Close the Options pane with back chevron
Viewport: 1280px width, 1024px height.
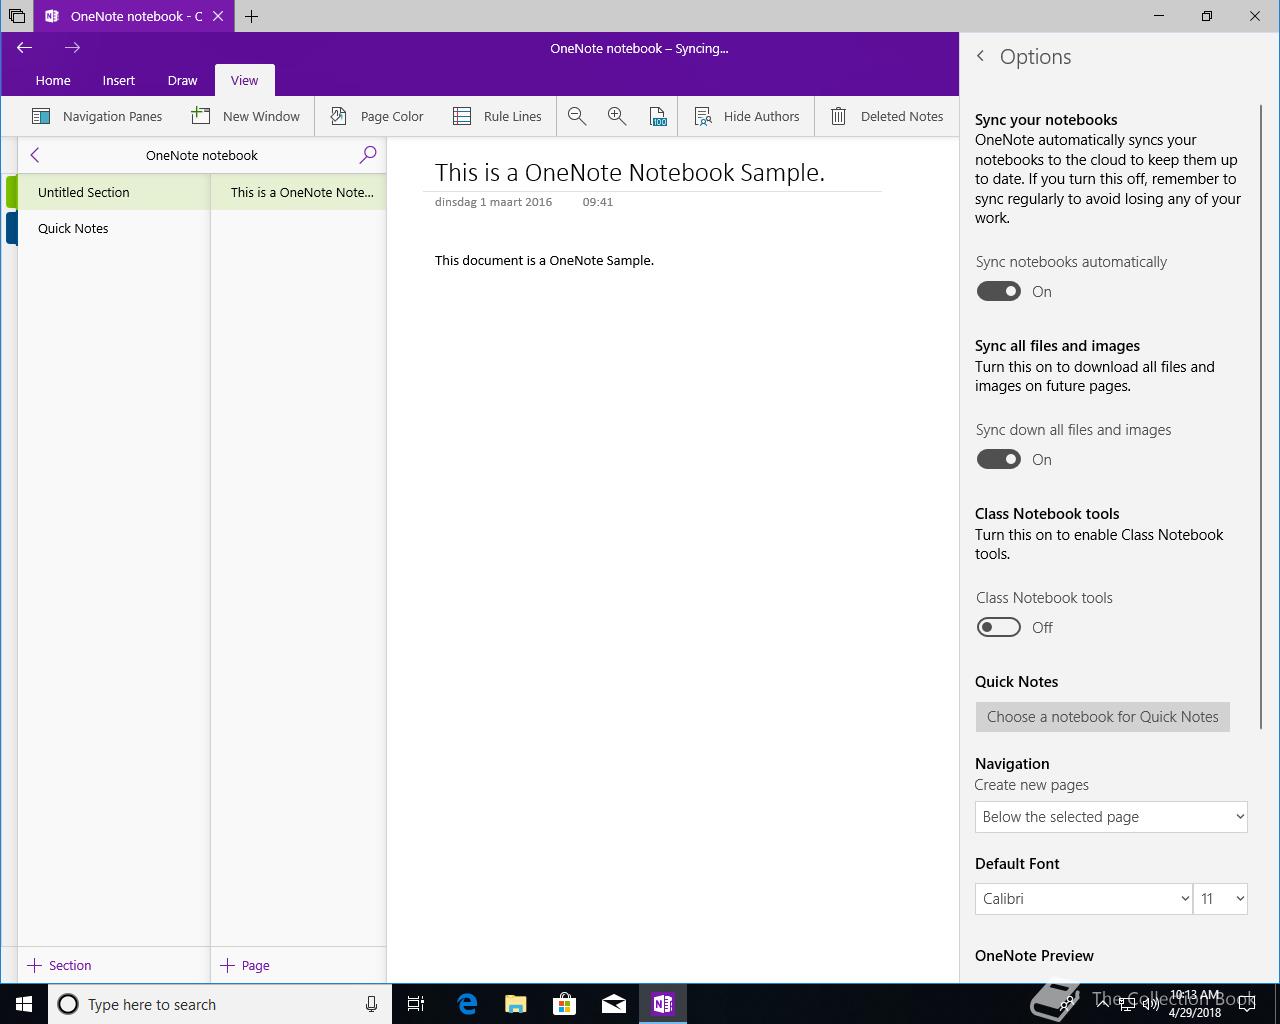tap(981, 57)
